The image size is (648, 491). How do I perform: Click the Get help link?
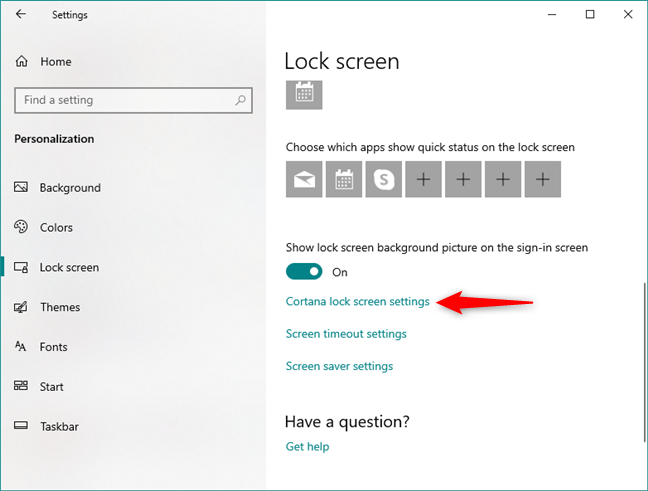coord(307,446)
